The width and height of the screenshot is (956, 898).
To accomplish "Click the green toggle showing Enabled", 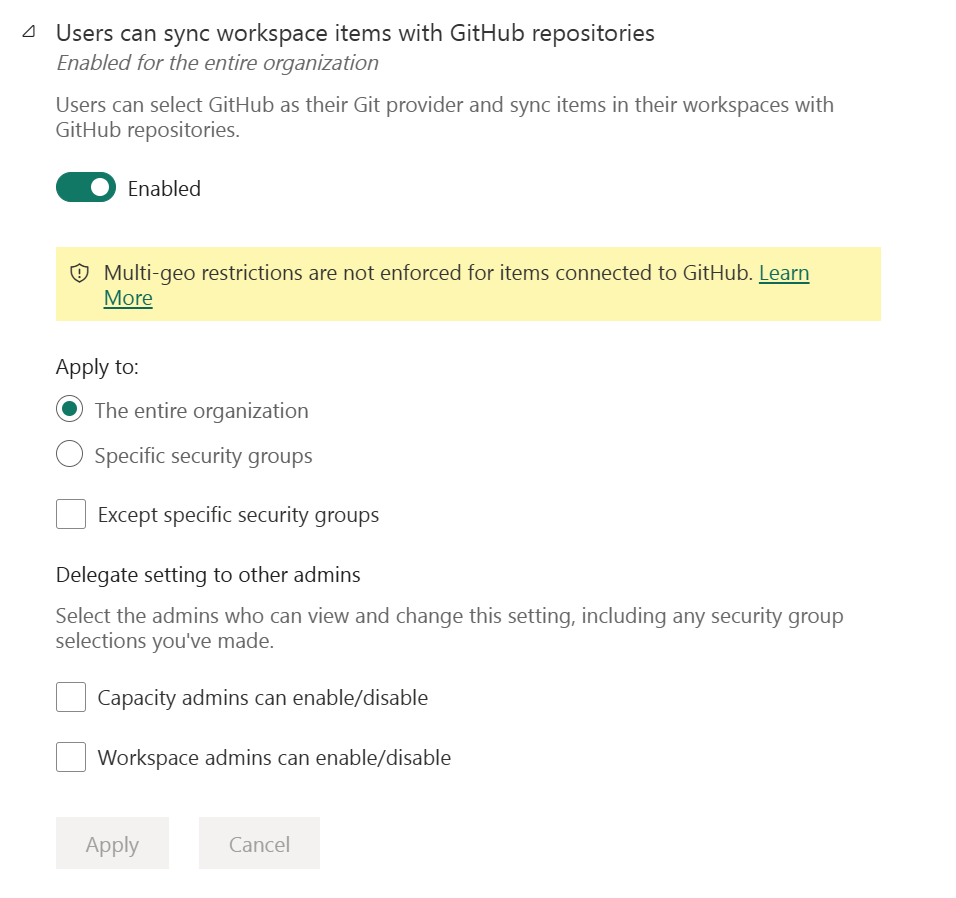I will click(x=86, y=187).
